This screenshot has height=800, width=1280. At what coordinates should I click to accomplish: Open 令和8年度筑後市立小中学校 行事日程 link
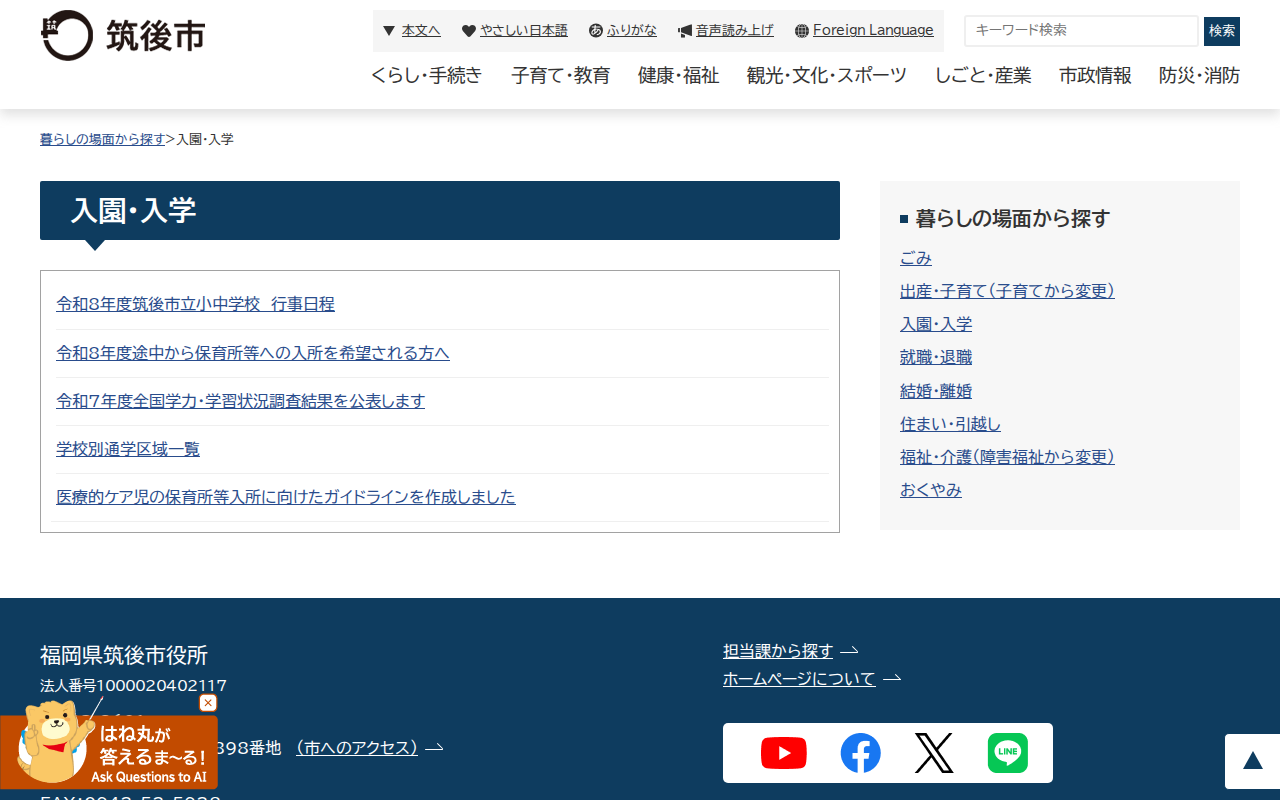pos(195,304)
